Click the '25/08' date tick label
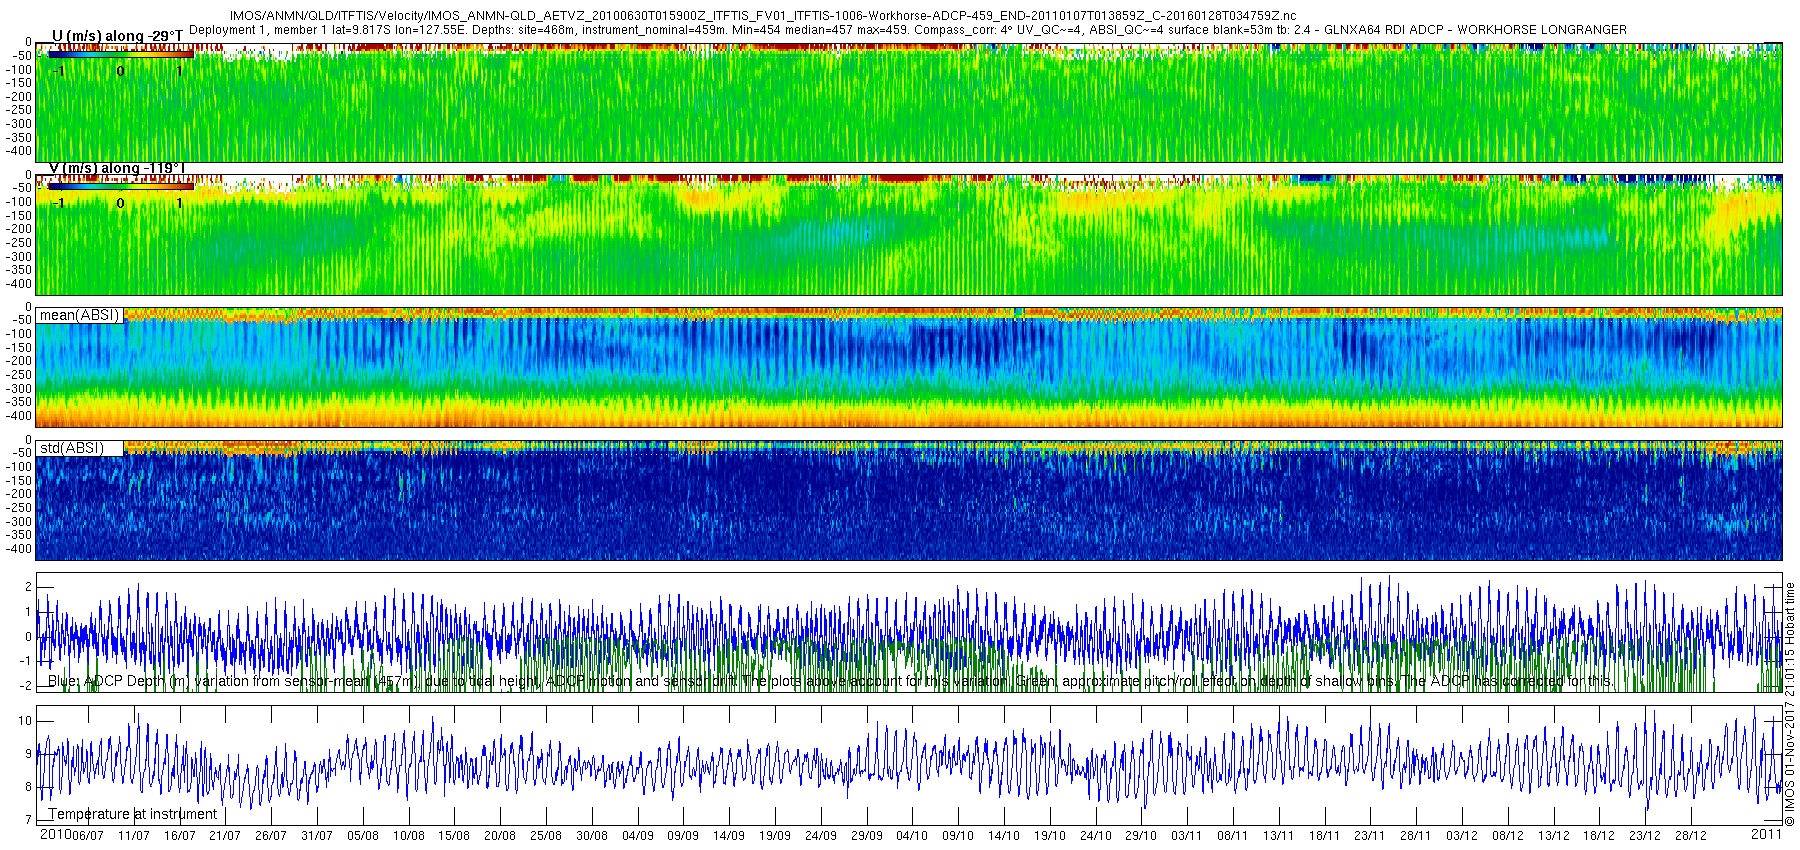The height and width of the screenshot is (850, 1800). tap(546, 836)
